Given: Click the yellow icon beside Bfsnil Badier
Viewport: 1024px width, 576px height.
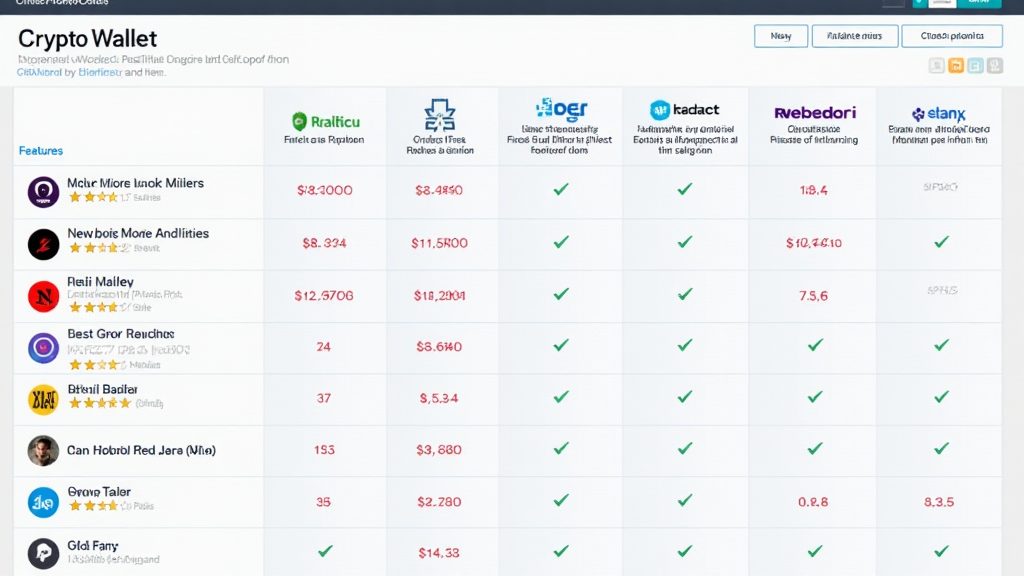Looking at the screenshot, I should 43,399.
